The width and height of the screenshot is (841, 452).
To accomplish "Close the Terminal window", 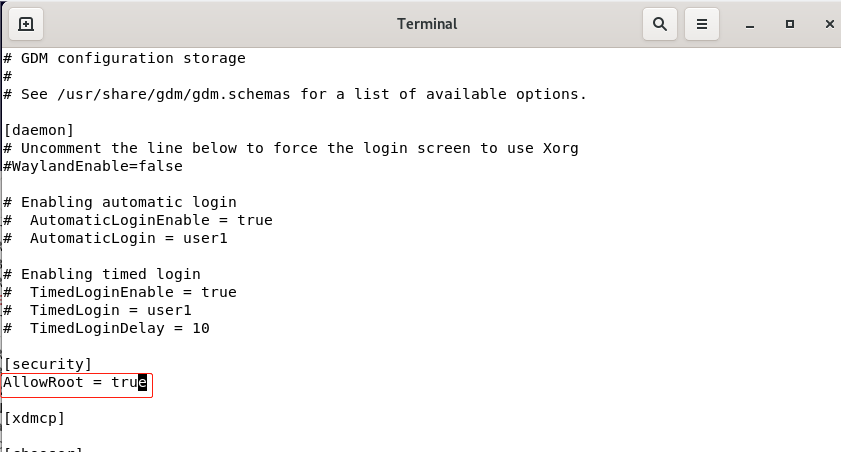I will (829, 24).
